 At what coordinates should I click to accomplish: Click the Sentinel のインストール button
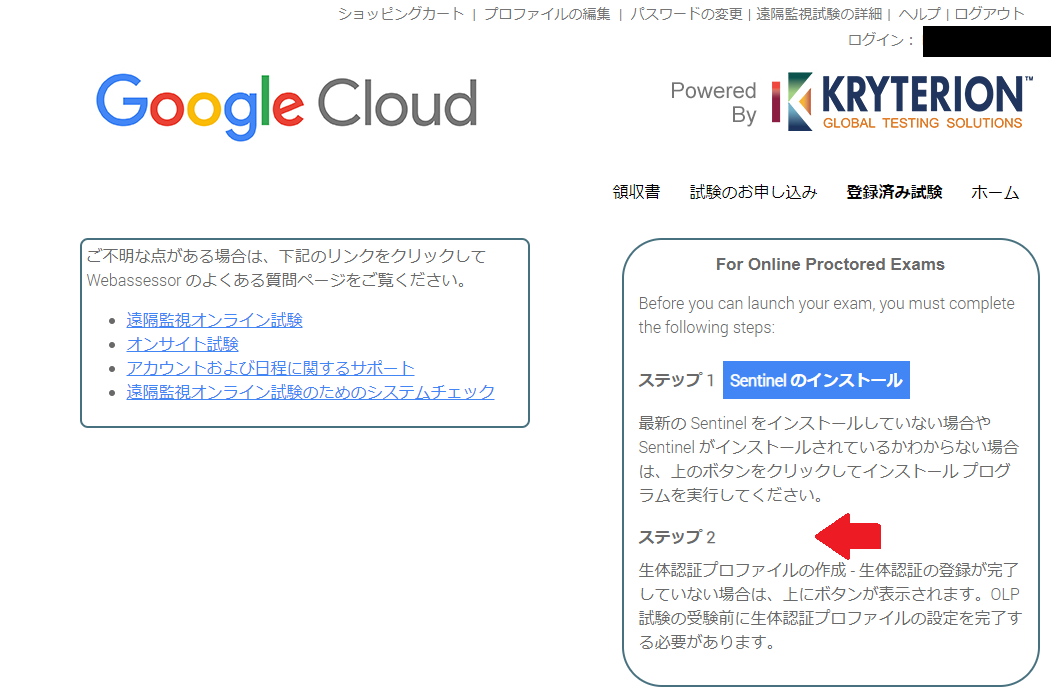816,380
